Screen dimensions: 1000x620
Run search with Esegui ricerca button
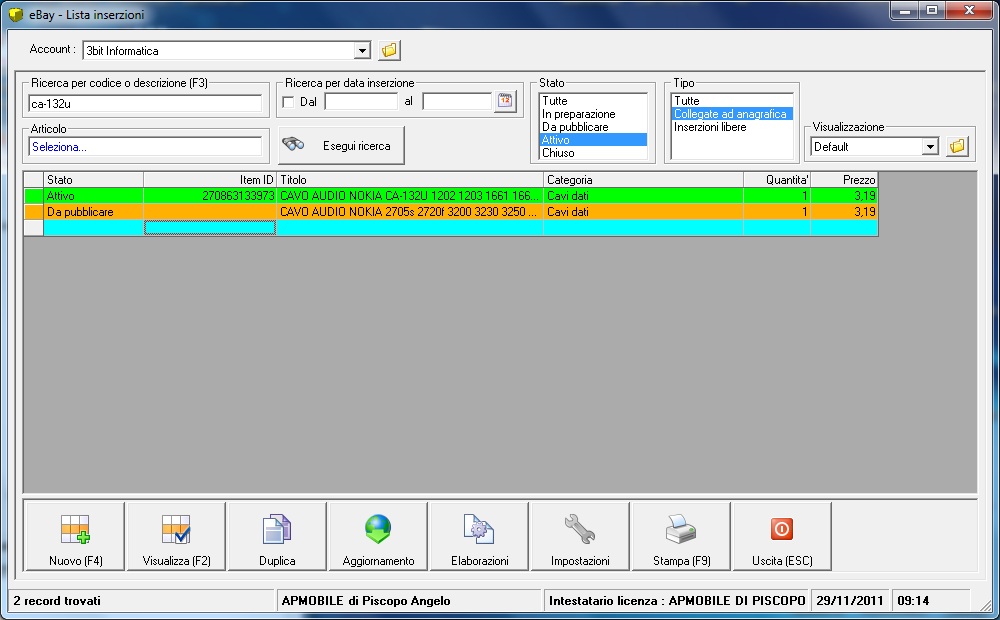[341, 145]
